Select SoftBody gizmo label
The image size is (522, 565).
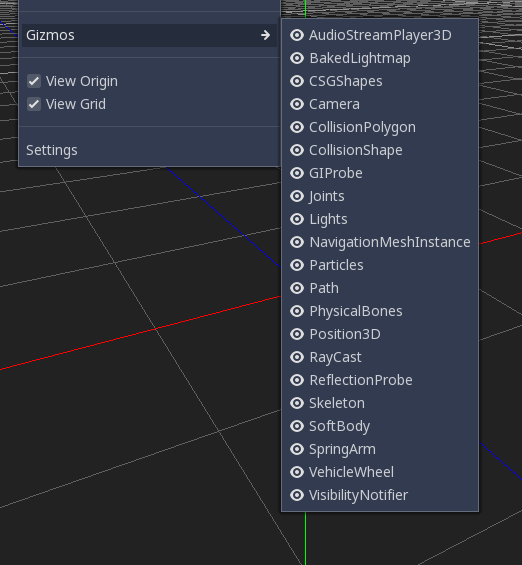coord(339,427)
